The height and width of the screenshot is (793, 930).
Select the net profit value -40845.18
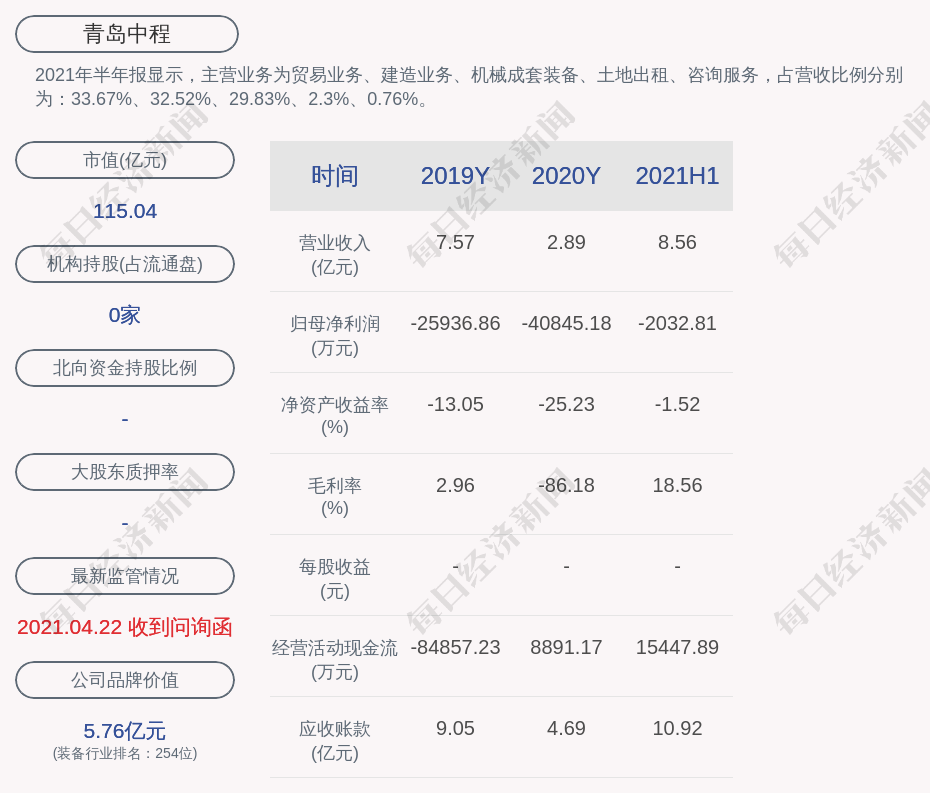pyautogui.click(x=566, y=323)
